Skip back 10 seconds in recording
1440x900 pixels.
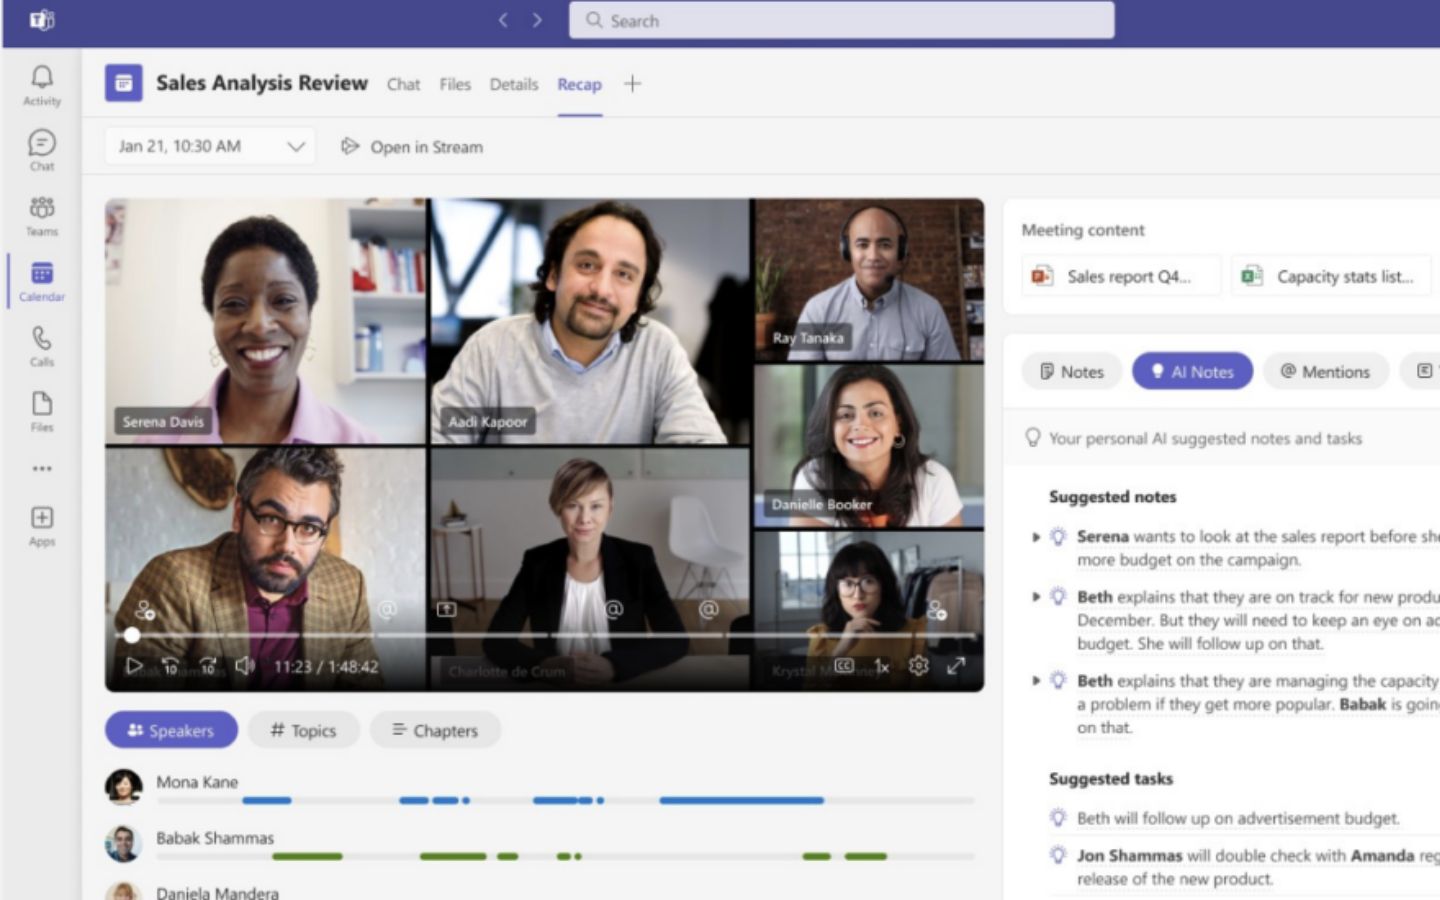coord(171,667)
